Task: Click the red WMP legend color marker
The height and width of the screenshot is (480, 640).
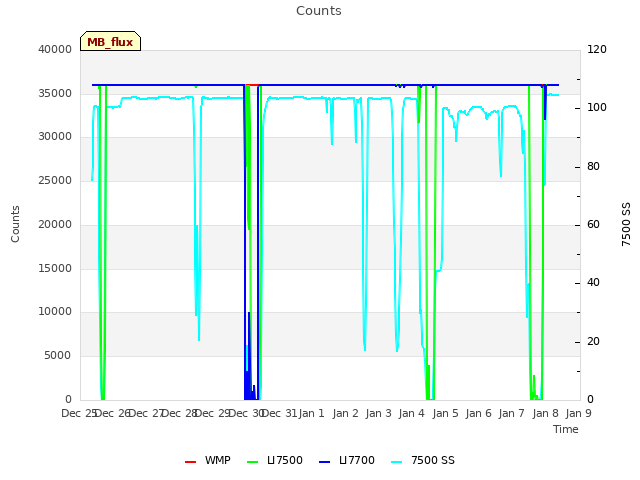Action: point(191,462)
